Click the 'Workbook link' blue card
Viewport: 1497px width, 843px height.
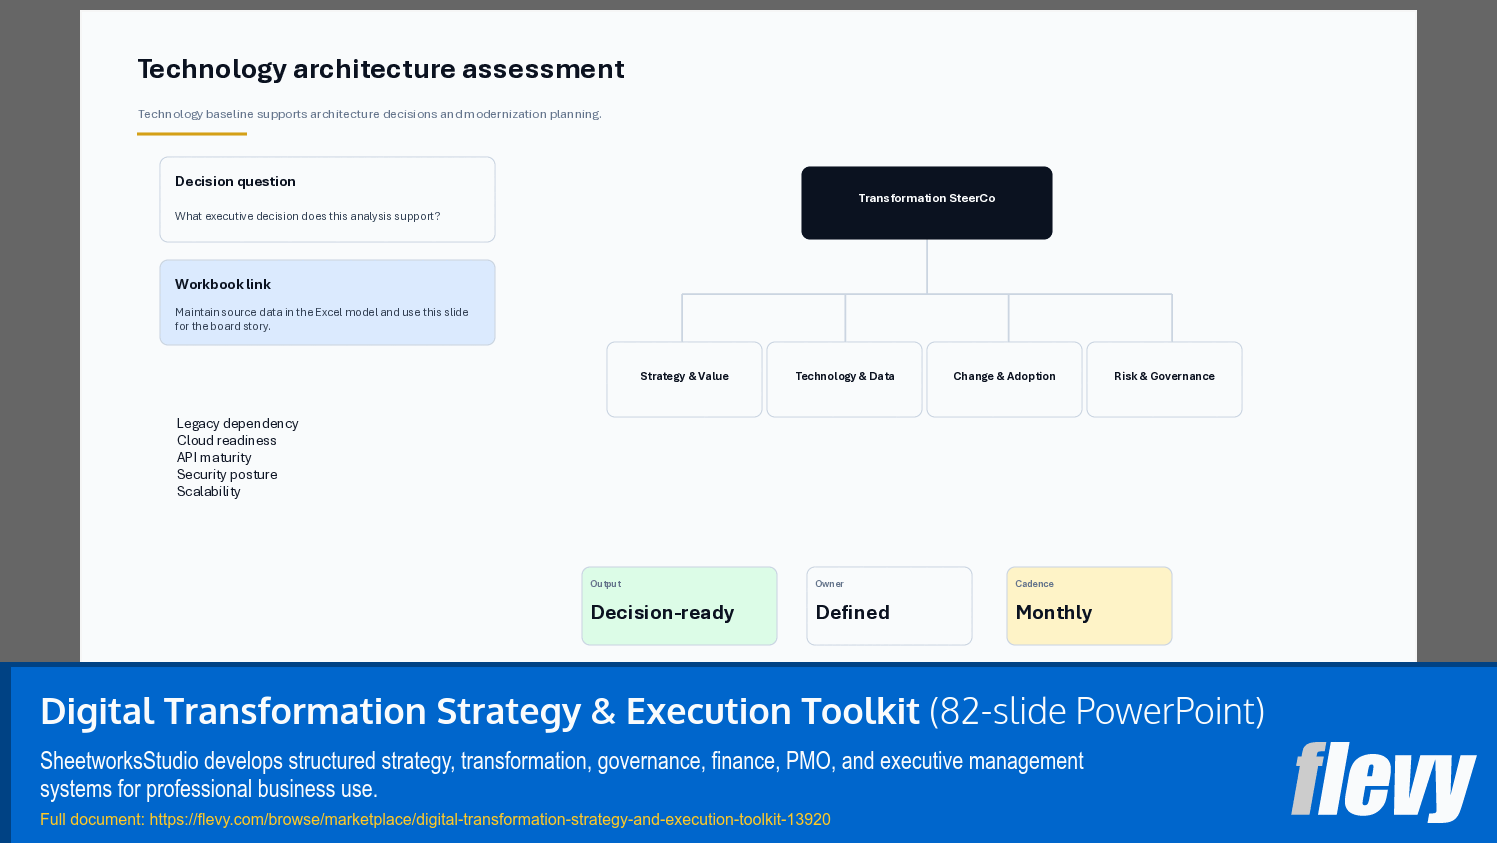point(327,302)
